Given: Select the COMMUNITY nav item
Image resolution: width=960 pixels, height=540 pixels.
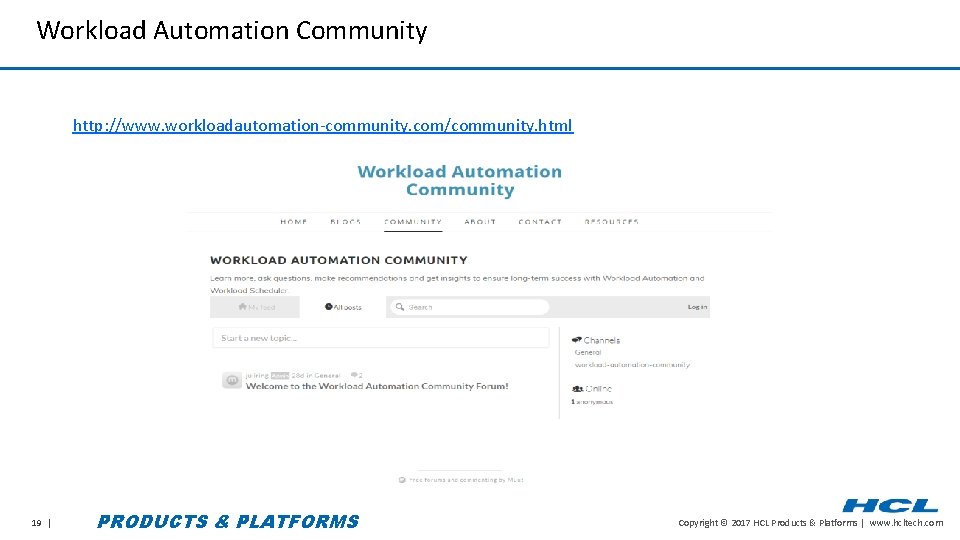Looking at the screenshot, I should pyautogui.click(x=413, y=222).
